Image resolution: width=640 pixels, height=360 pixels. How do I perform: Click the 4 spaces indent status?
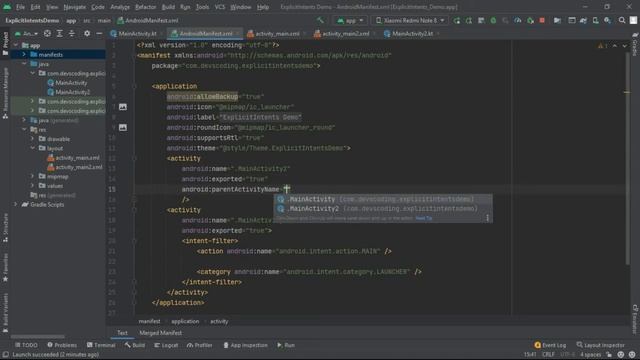click(x=590, y=355)
